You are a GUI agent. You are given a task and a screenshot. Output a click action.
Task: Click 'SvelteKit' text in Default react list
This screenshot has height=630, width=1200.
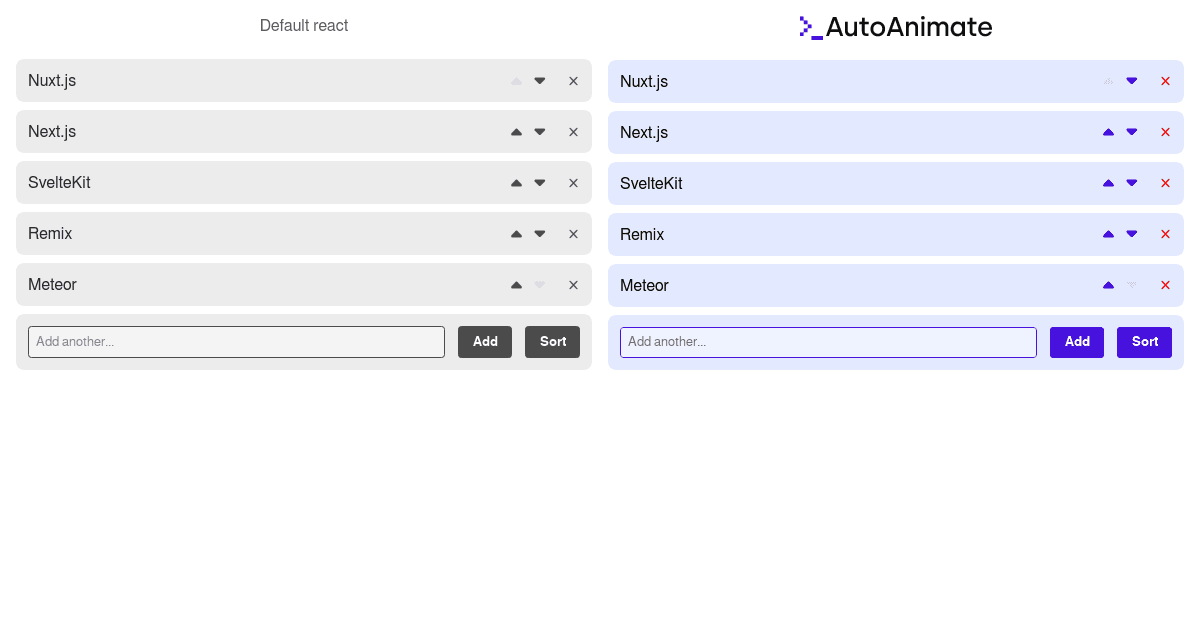59,183
